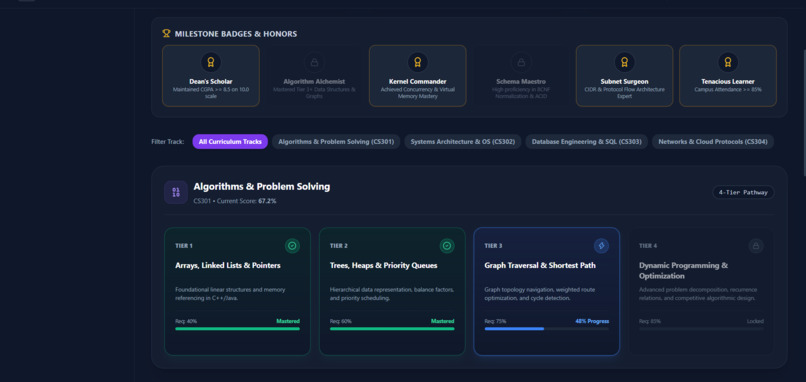Screen dimensions: 806x382
Task: Click the Tier 1 mastered progress bar
Action: pyautogui.click(x=237, y=329)
